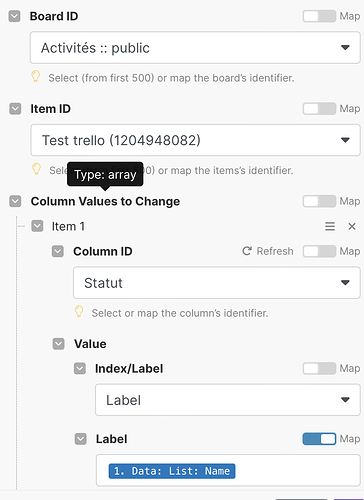Viewport: 364px width, 500px height.
Task: Toggle Map for Column Values to Change
Action: pyautogui.click(x=319, y=201)
